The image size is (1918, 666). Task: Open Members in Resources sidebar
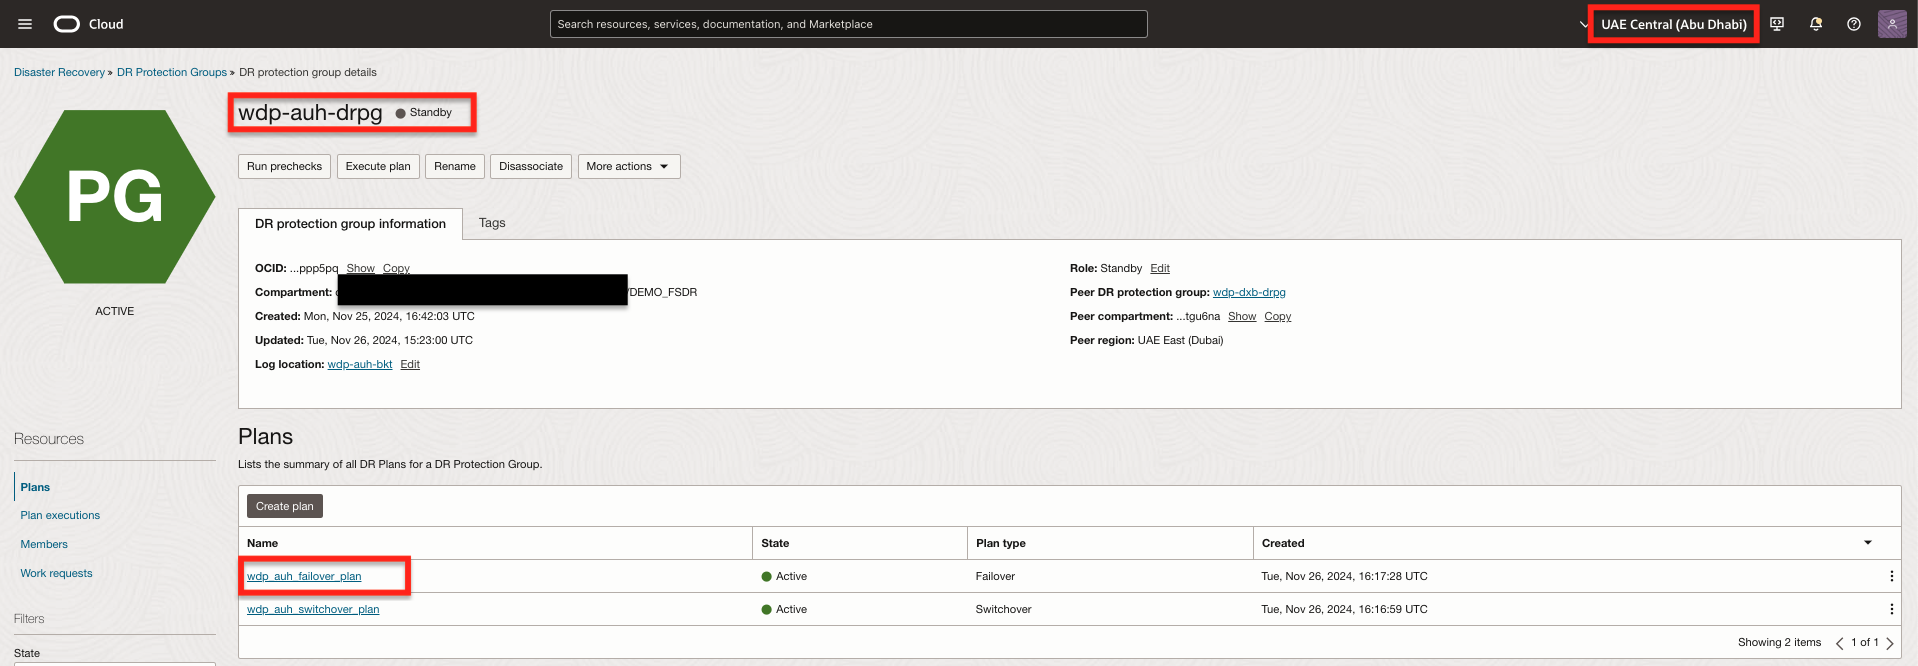(44, 544)
